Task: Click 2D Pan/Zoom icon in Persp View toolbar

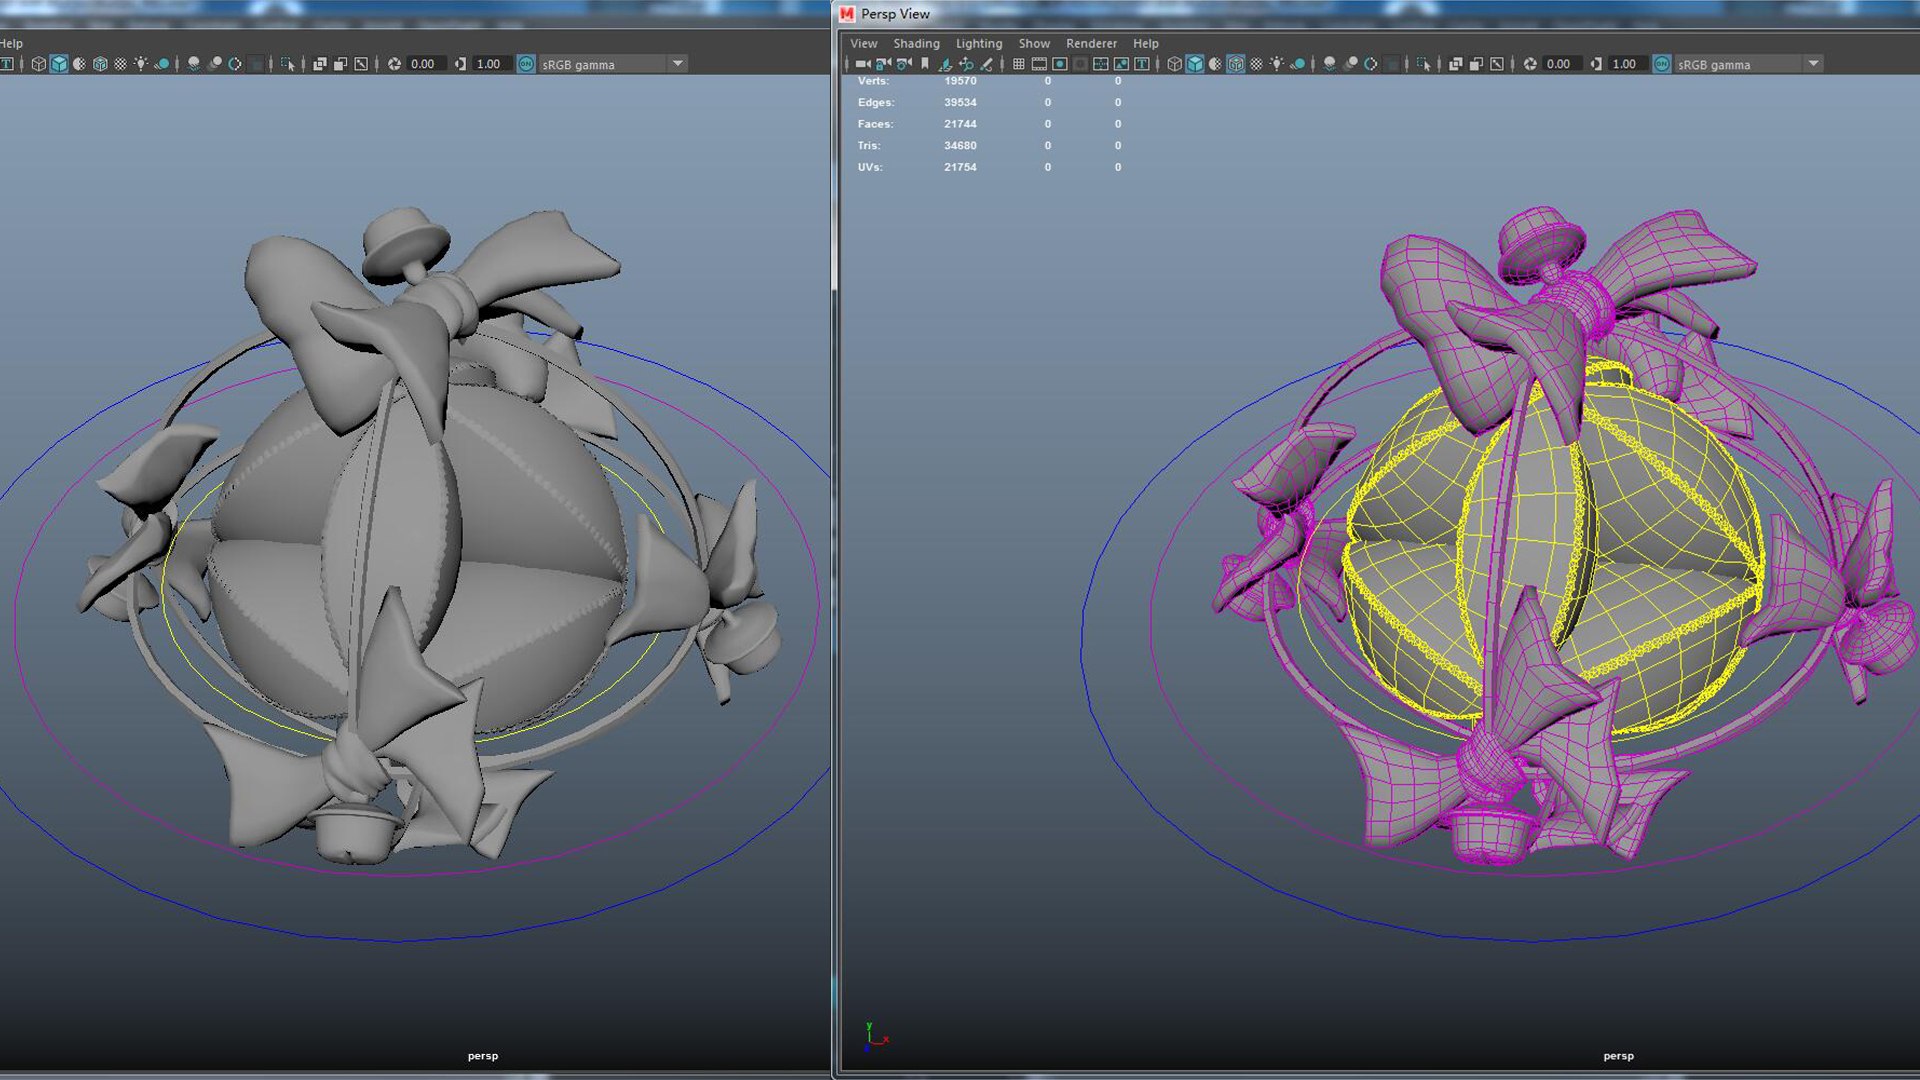Action: [x=966, y=64]
